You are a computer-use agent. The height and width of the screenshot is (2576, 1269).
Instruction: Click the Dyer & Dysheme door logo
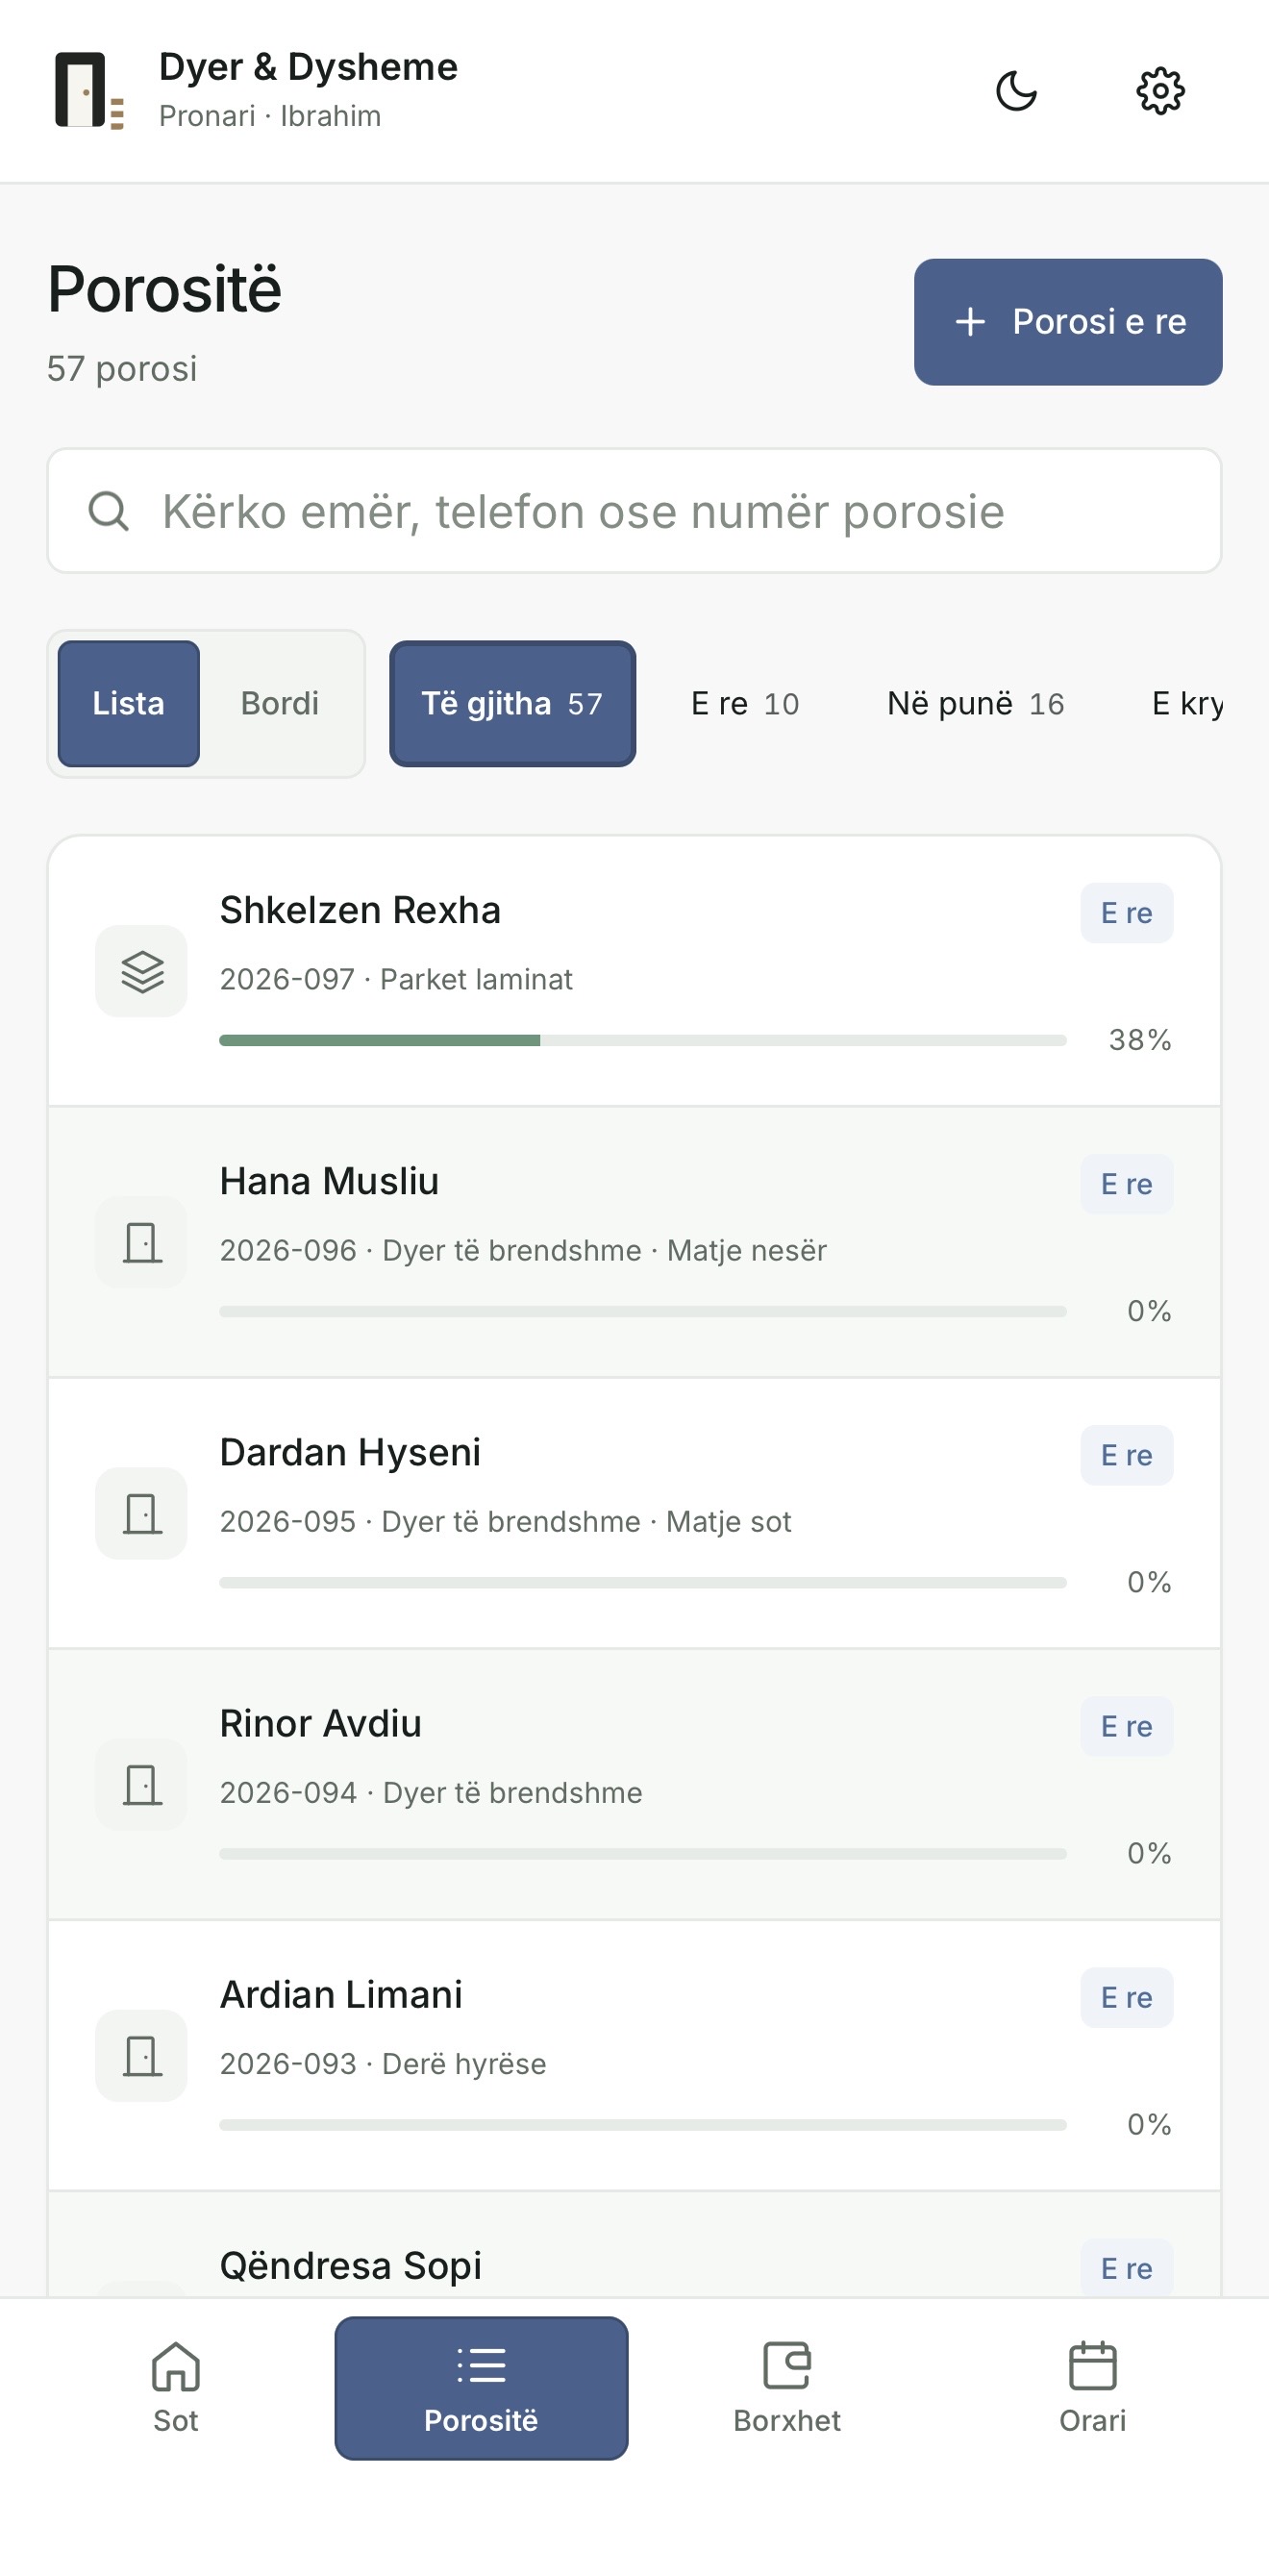pyautogui.click(x=89, y=91)
